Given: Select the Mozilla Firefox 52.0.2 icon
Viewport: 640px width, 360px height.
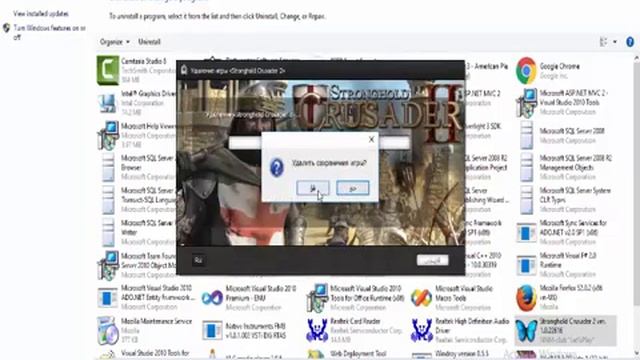Looking at the screenshot, I should pyautogui.click(x=526, y=298).
